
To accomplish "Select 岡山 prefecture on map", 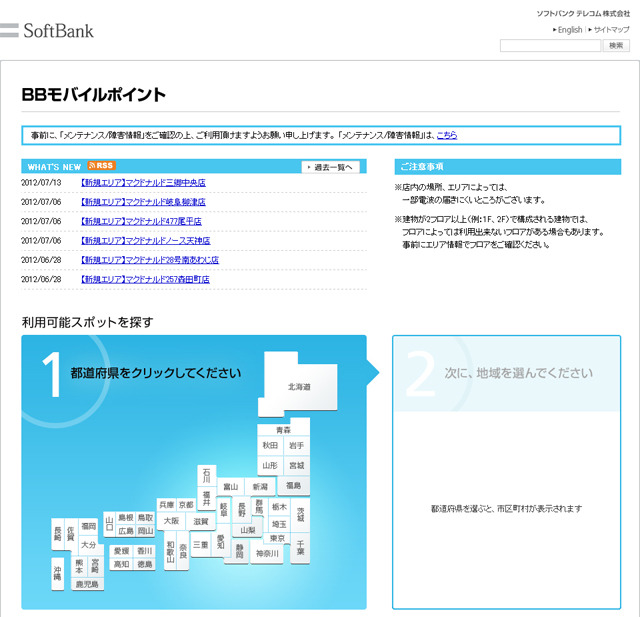I will [x=145, y=531].
